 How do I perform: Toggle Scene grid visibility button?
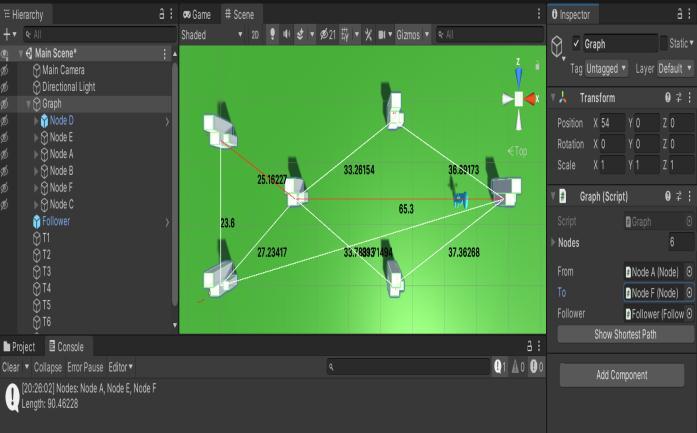345,35
